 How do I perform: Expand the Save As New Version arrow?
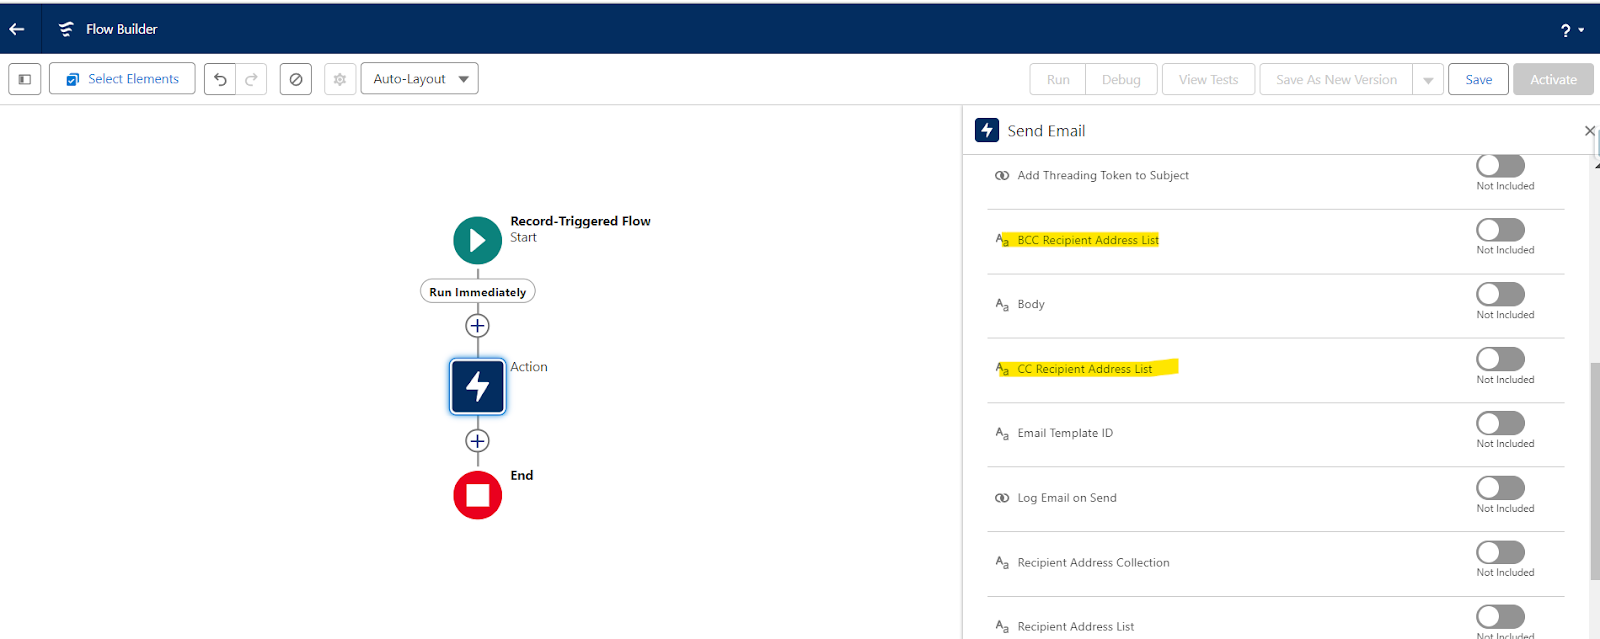(x=1428, y=80)
